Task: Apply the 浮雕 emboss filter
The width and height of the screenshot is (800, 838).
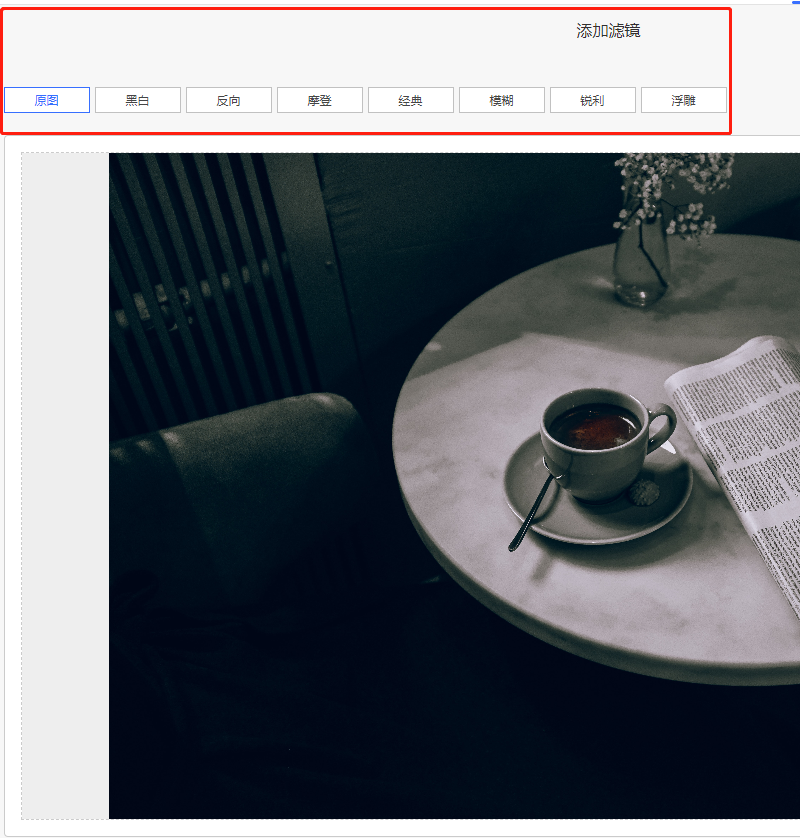Action: [684, 100]
